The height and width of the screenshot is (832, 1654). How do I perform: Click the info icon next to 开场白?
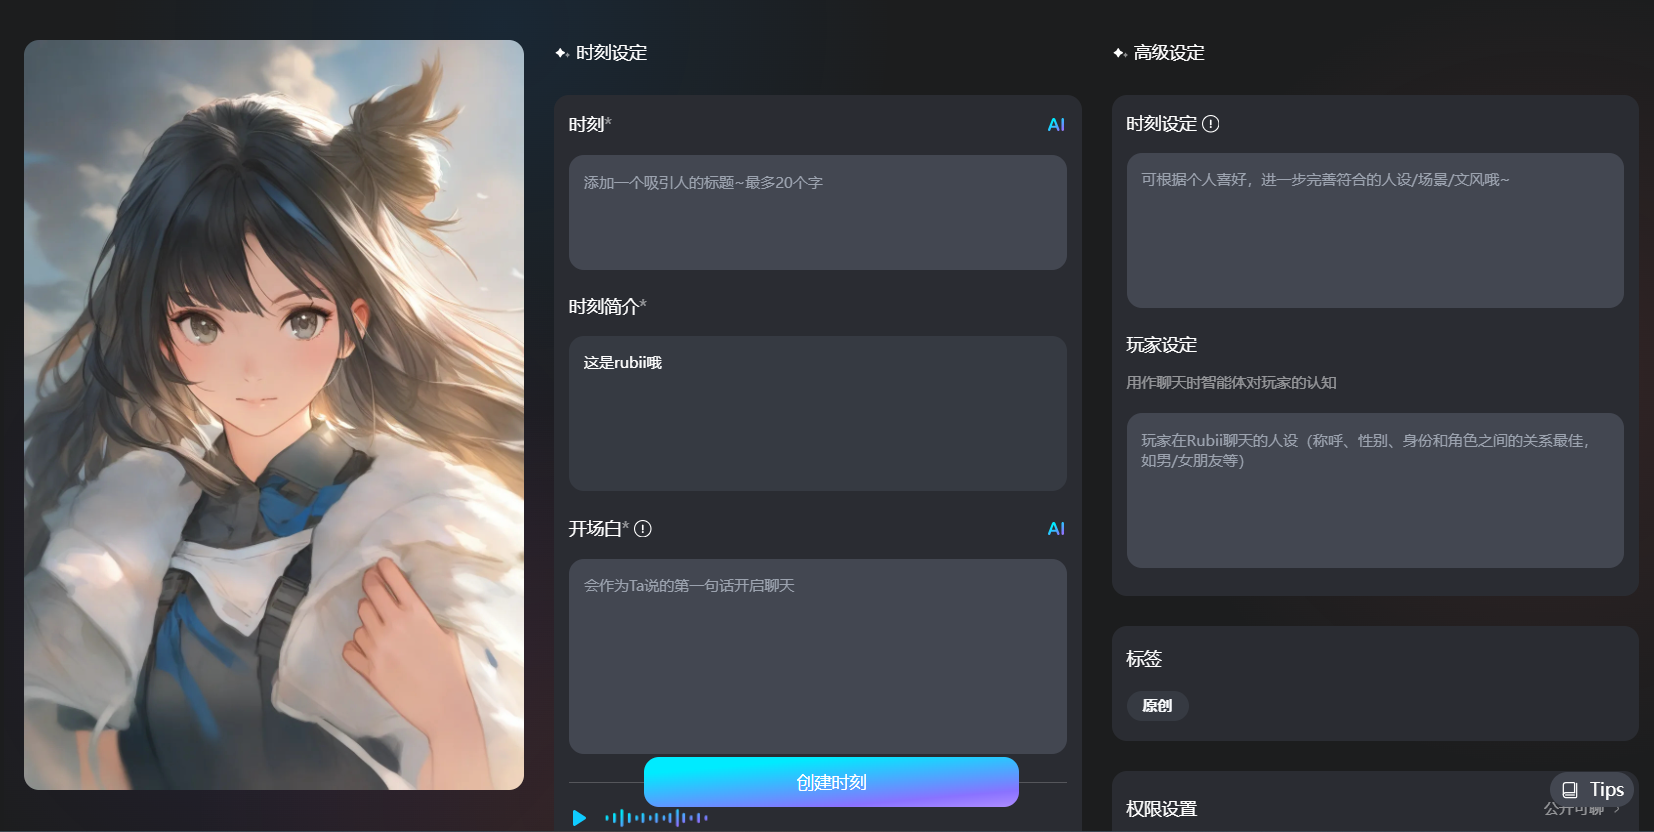(x=643, y=529)
